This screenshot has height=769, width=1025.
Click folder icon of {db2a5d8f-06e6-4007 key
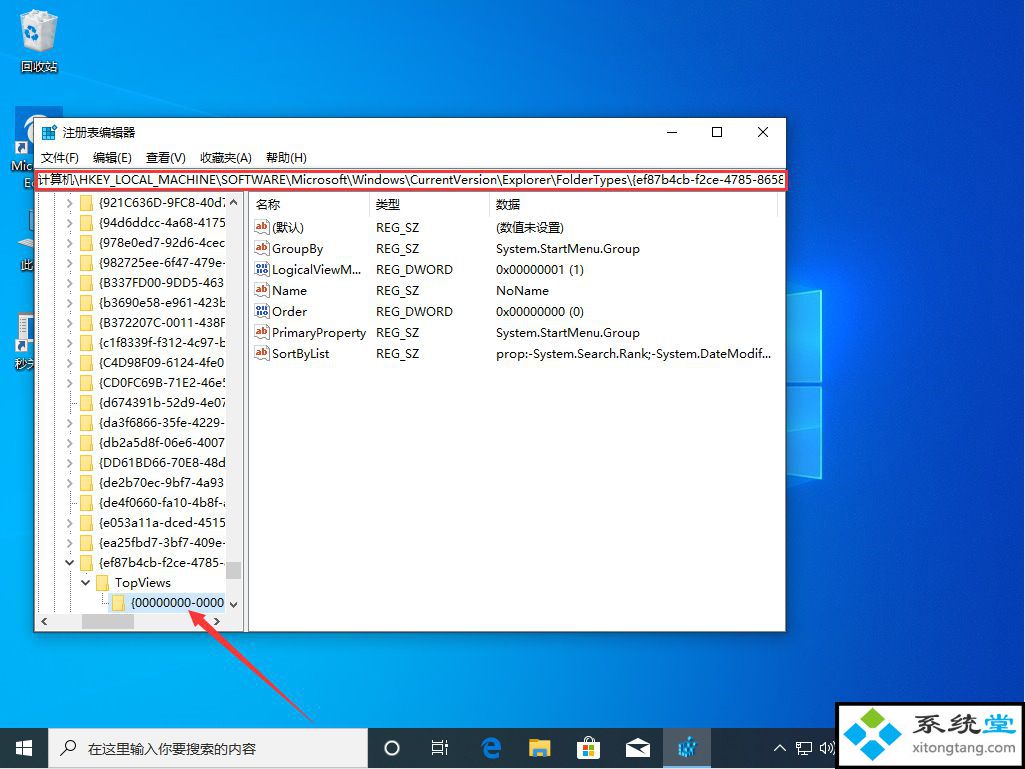(x=86, y=442)
